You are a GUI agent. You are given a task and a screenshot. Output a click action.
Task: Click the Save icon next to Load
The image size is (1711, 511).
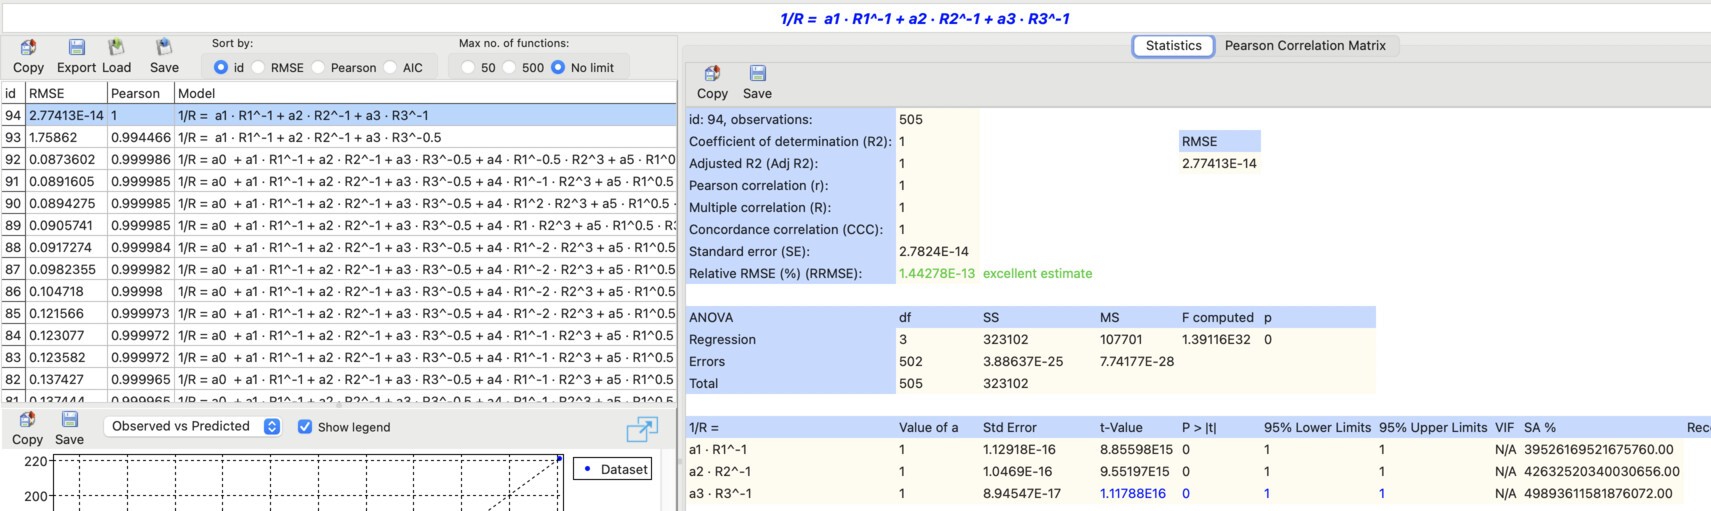coord(164,48)
